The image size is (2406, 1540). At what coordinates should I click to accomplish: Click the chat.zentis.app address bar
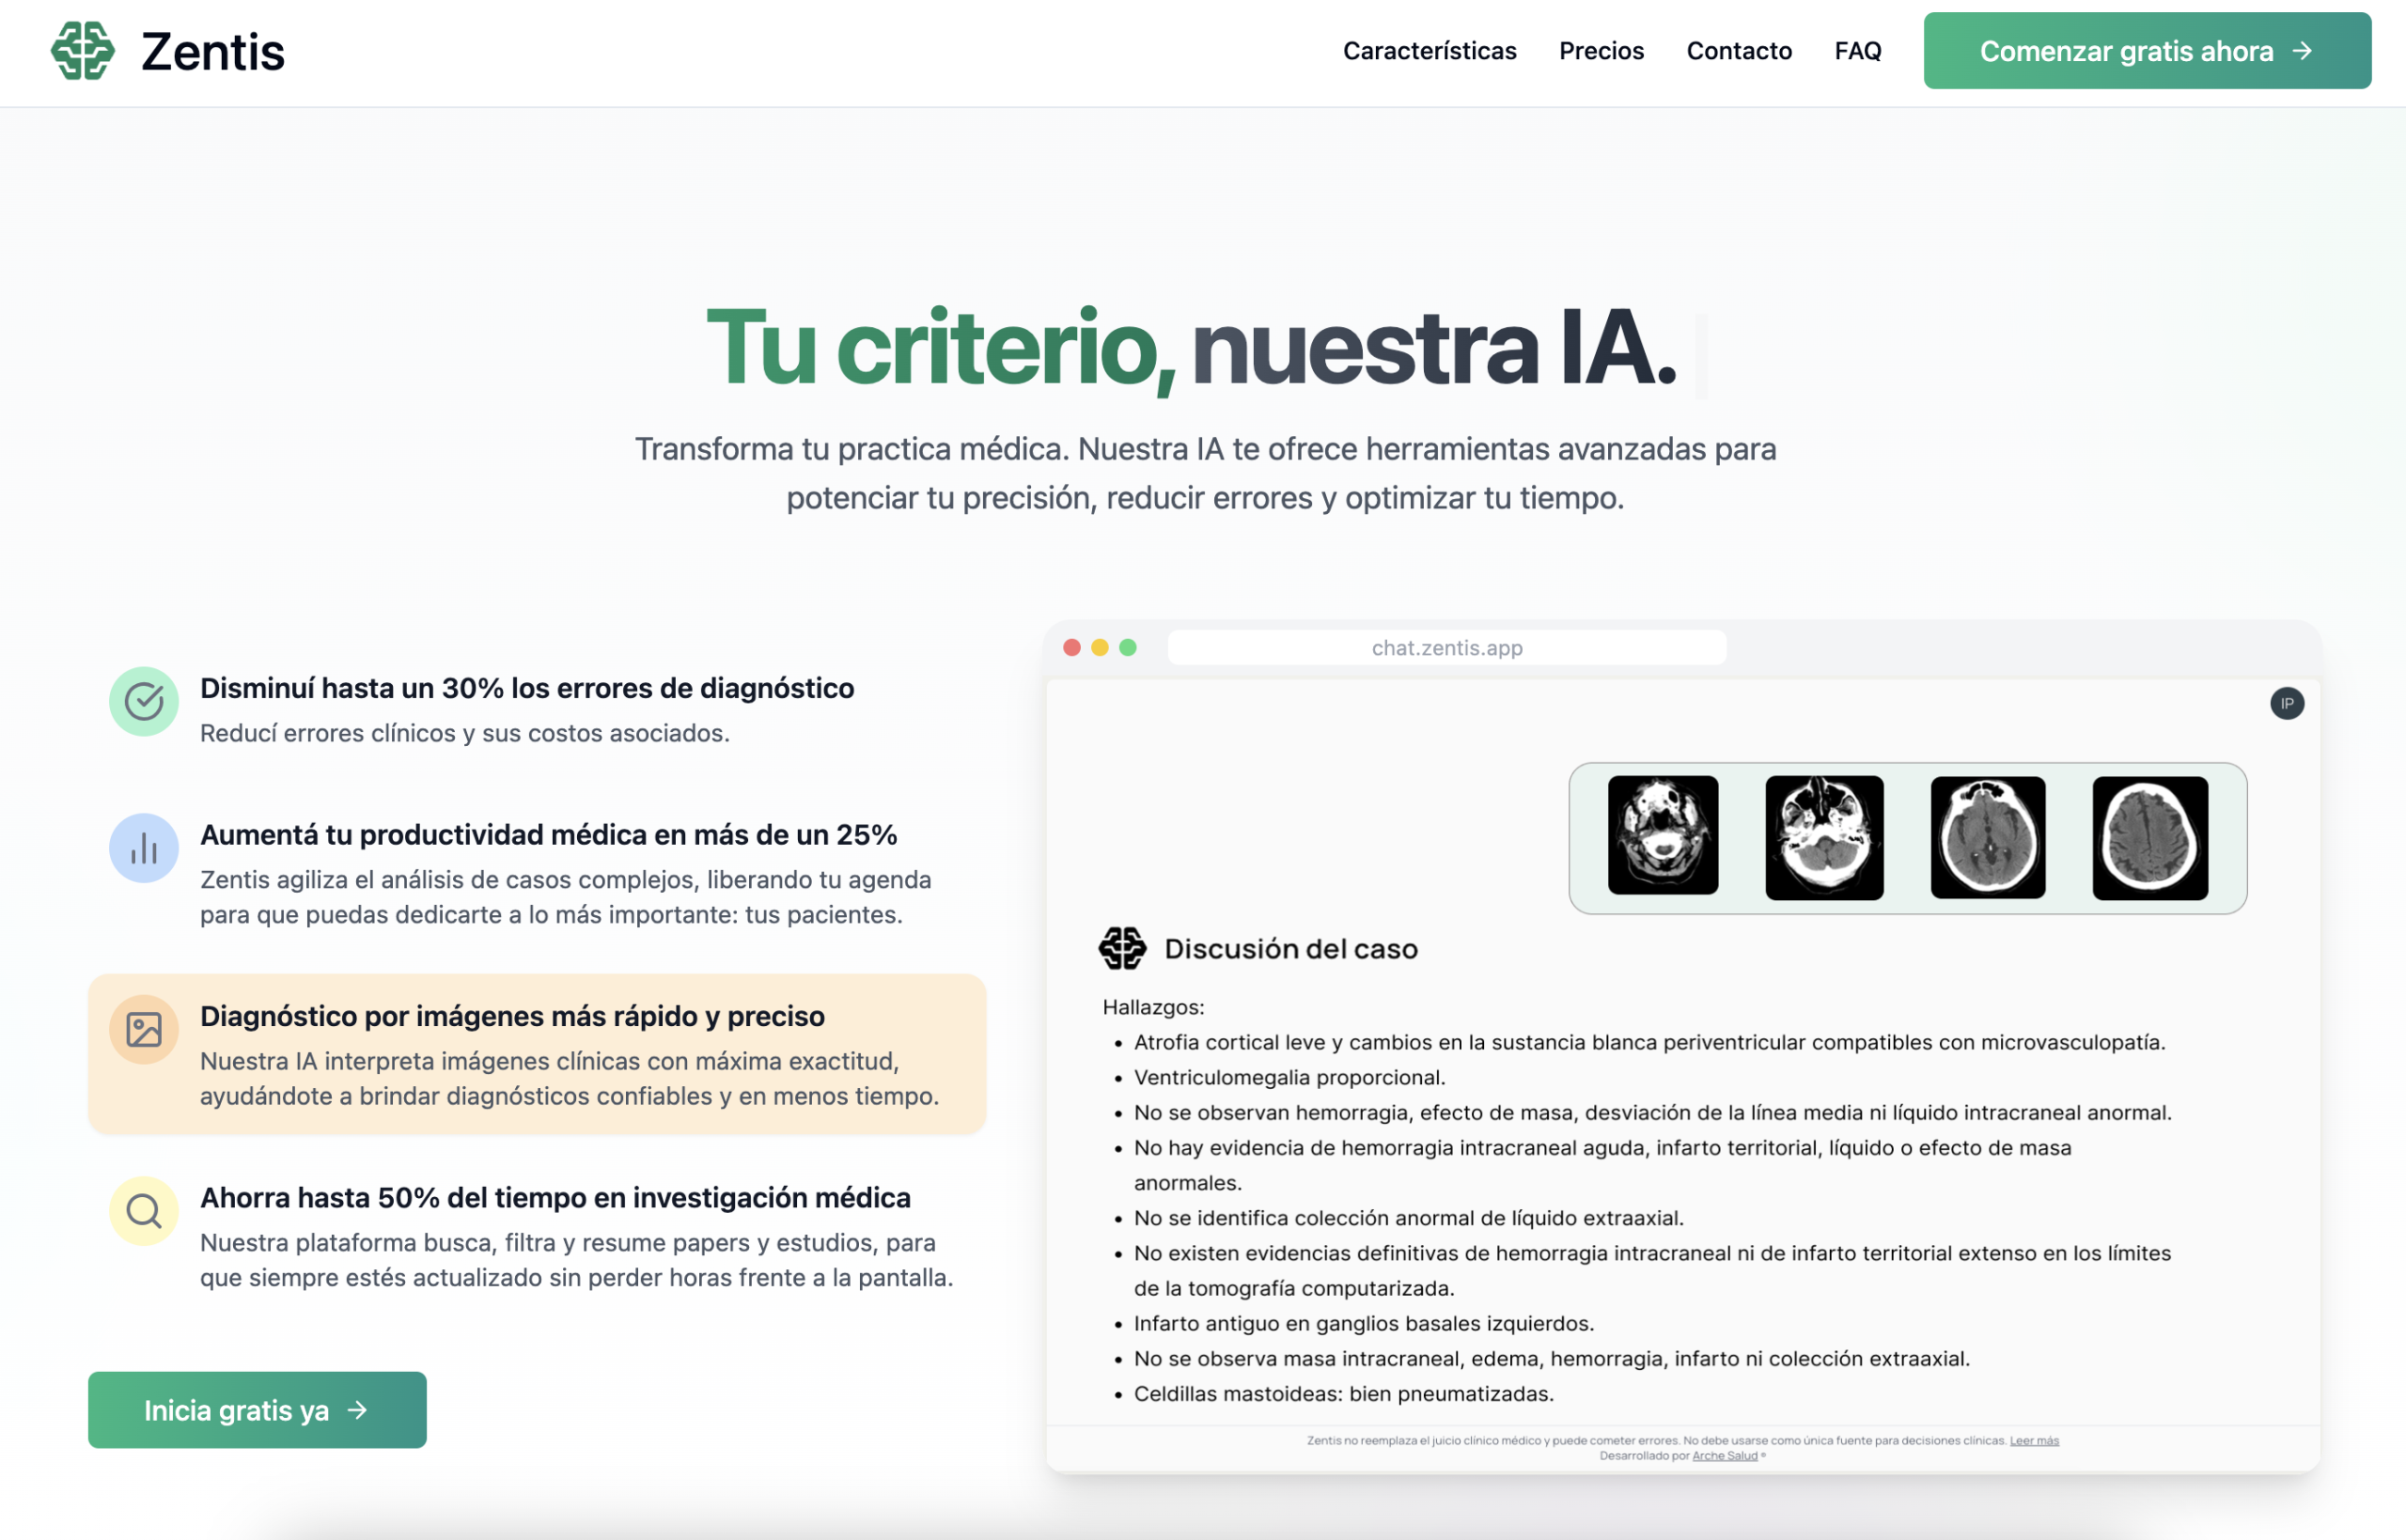click(x=1446, y=648)
